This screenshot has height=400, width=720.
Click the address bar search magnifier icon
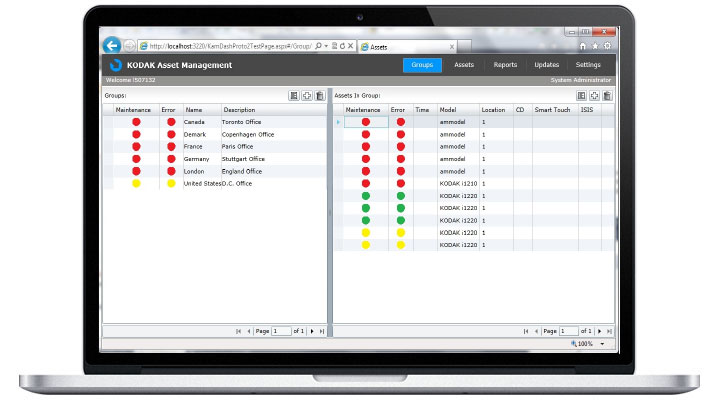[x=318, y=46]
